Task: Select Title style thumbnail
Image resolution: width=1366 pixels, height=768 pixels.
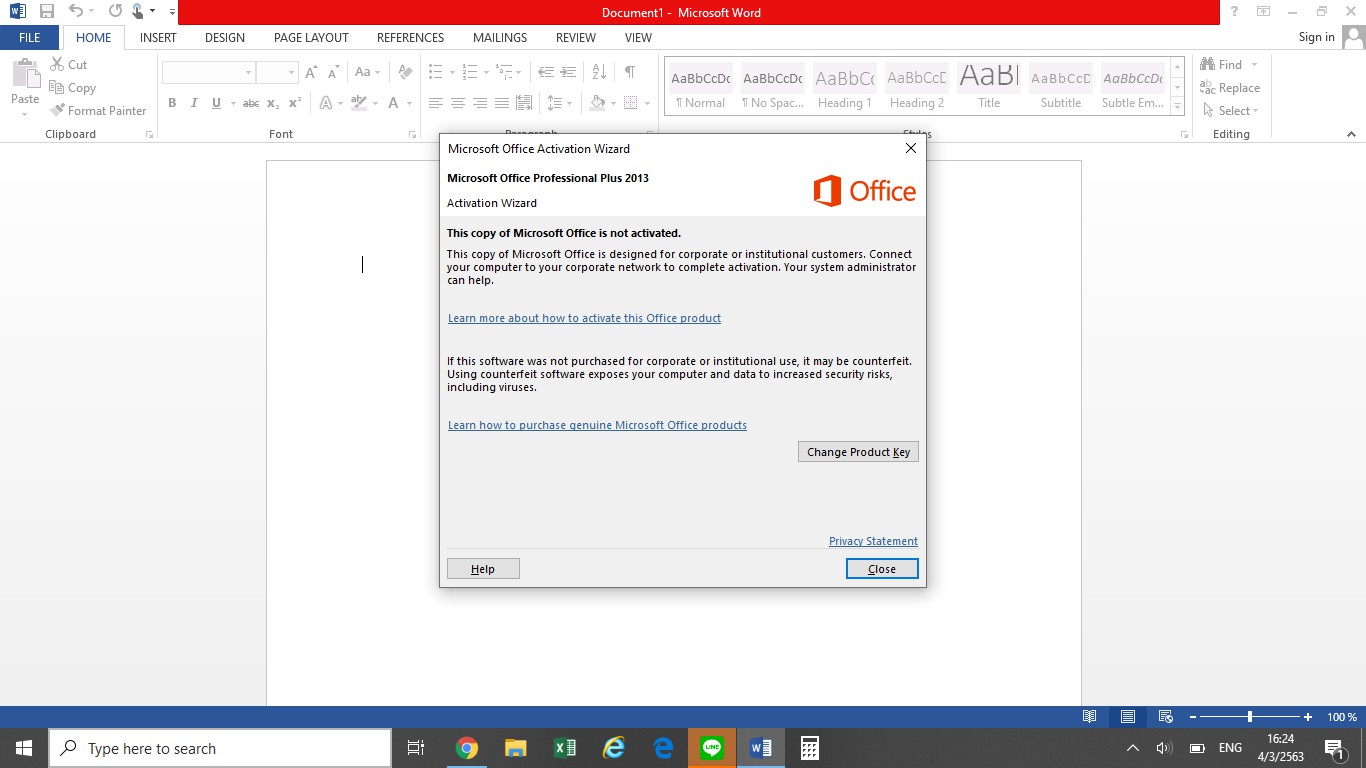Action: click(989, 87)
